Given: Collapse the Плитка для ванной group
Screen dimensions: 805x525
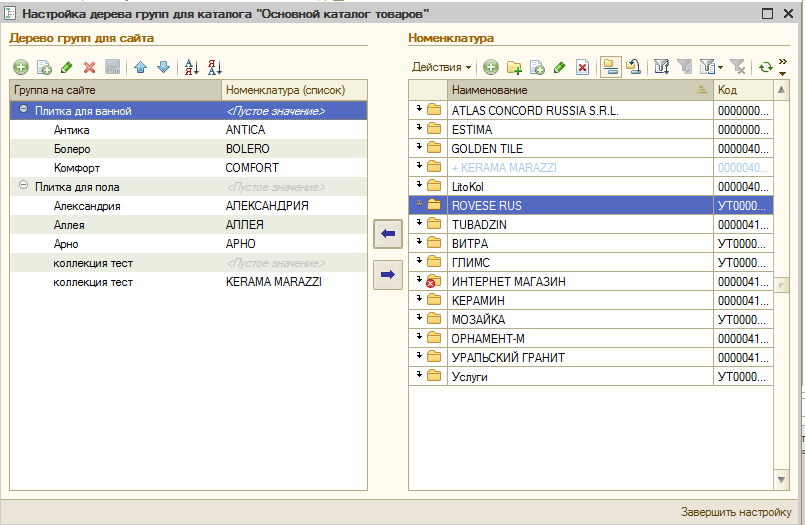Looking at the screenshot, I should tap(23, 111).
